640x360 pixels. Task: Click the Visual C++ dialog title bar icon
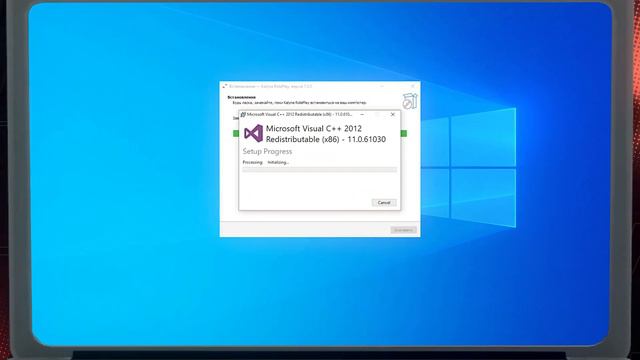point(243,115)
